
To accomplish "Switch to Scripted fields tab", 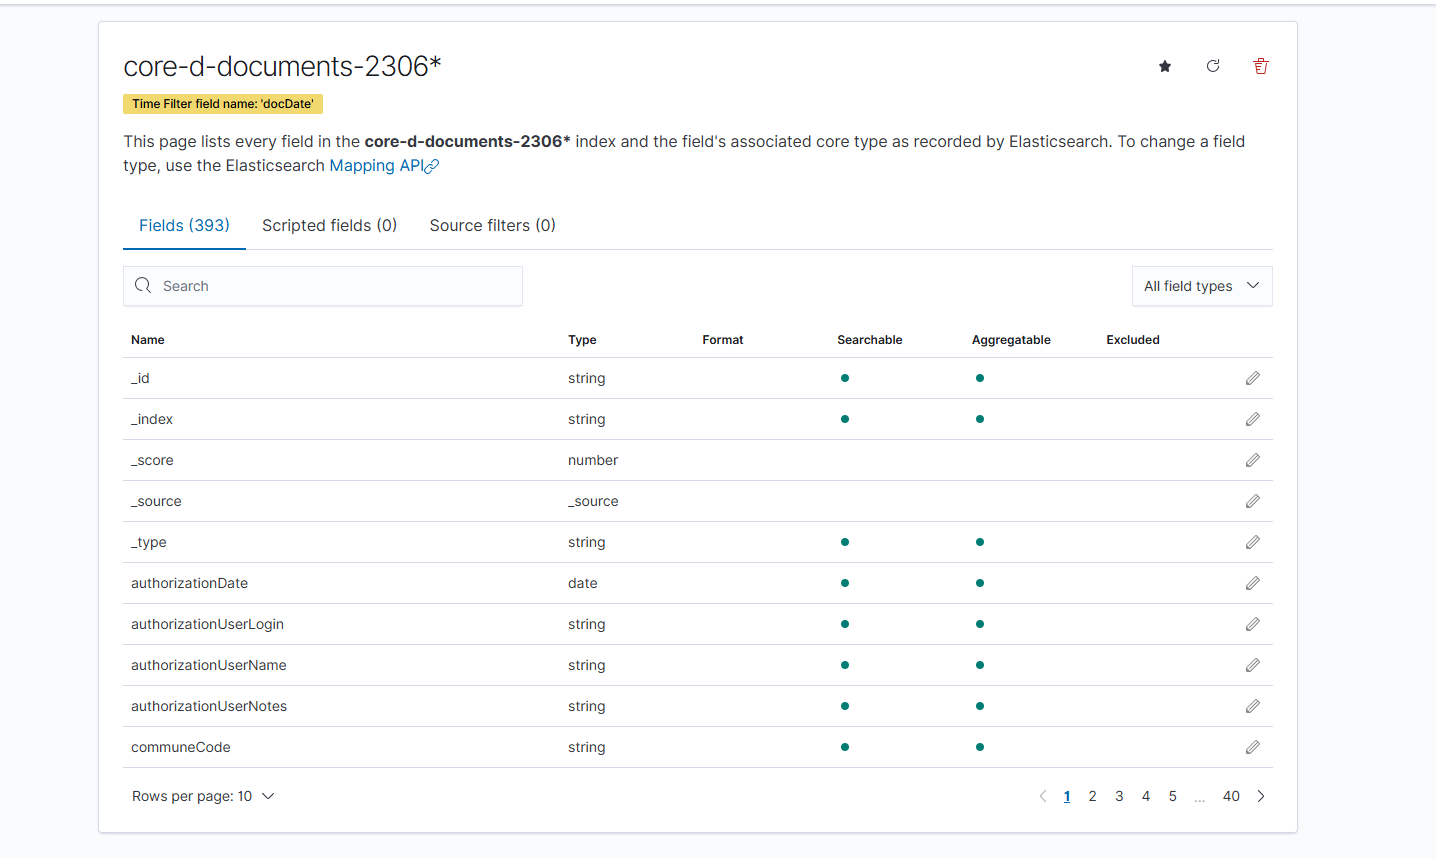I will tap(329, 226).
